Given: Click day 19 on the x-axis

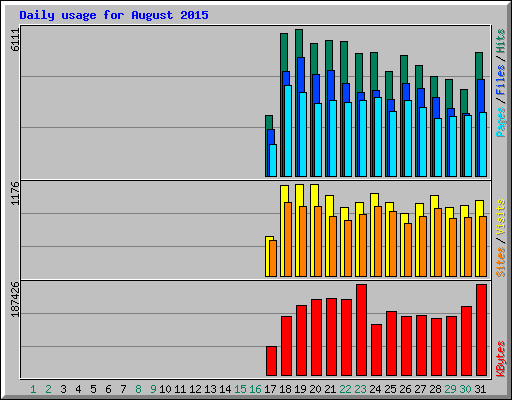Looking at the screenshot, I should (300, 389).
